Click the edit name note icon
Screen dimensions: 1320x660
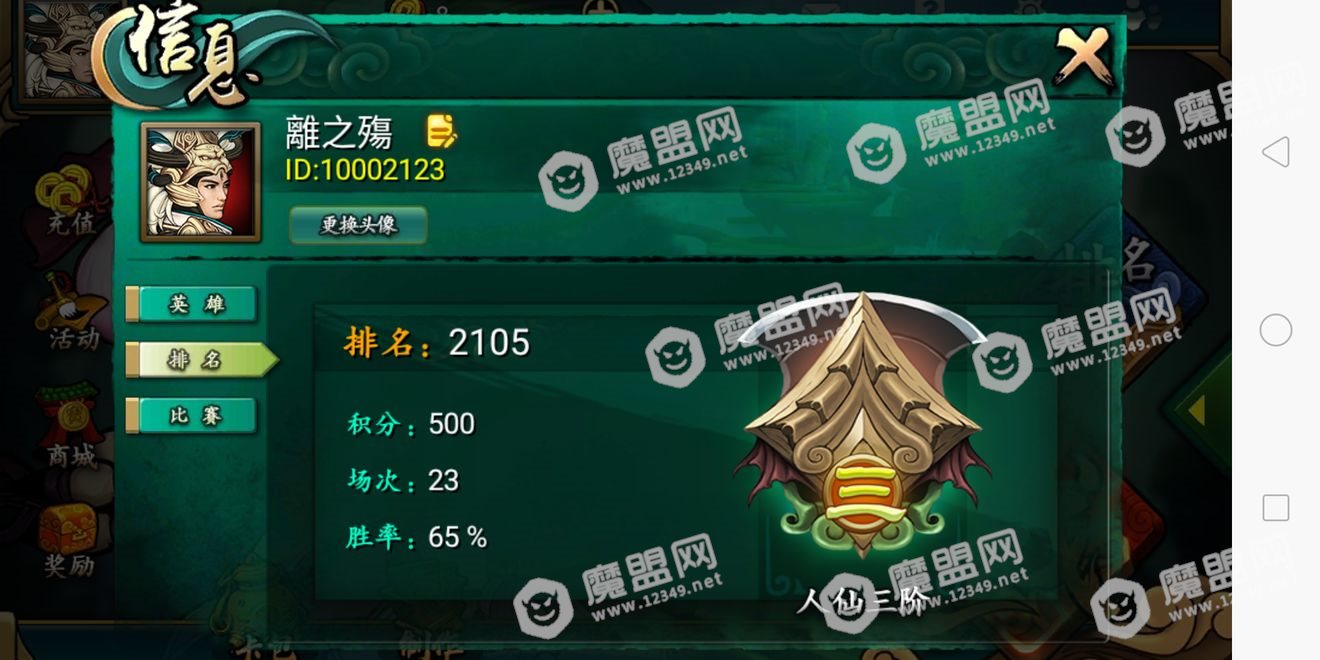pos(441,131)
